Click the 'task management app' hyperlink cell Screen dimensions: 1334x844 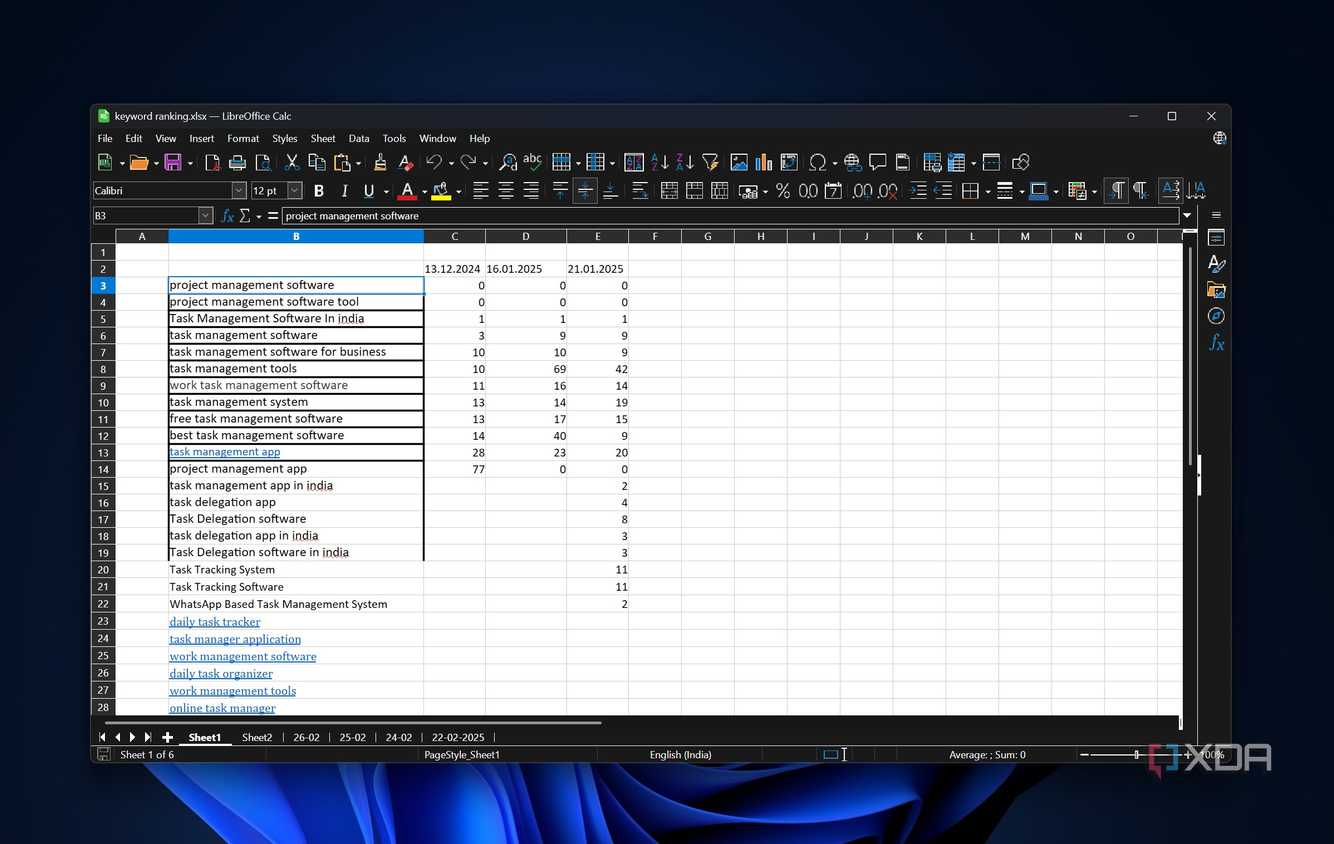[225, 452]
